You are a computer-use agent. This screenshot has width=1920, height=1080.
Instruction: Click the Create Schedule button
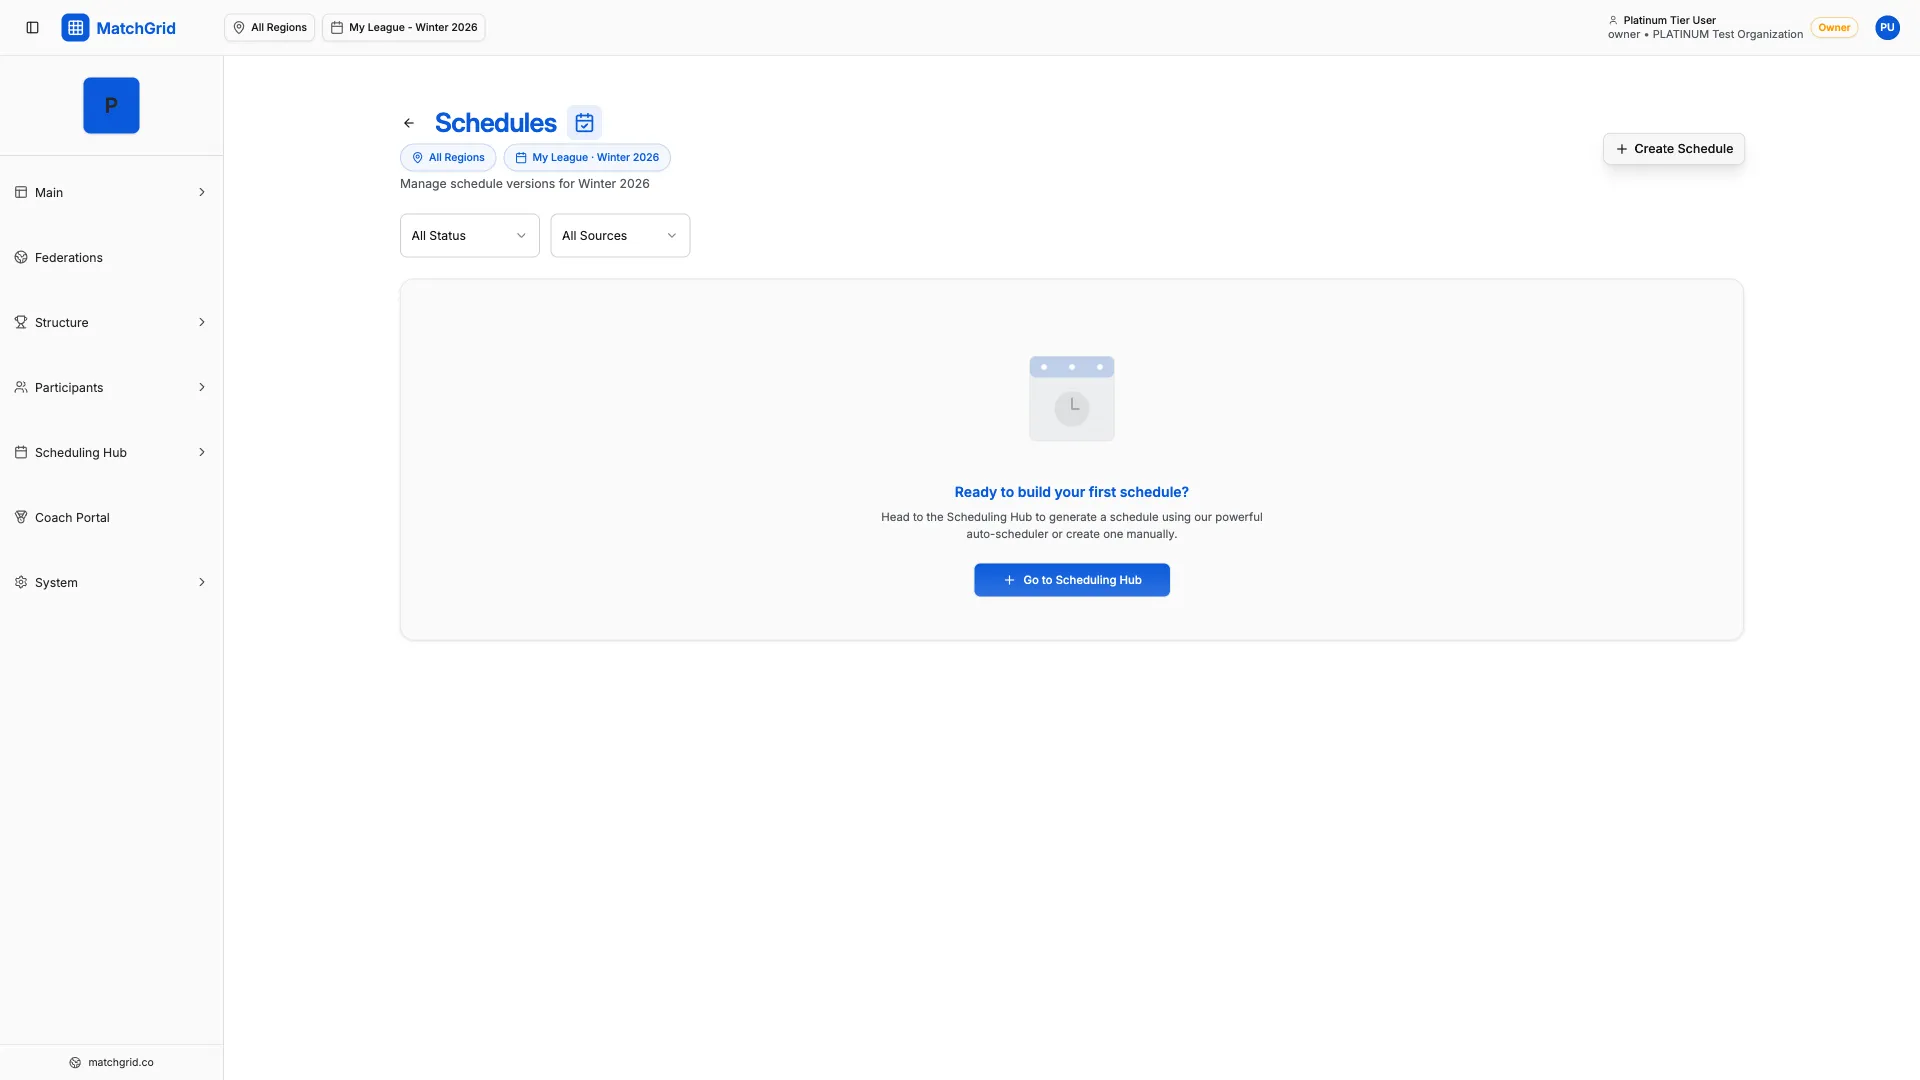[x=1673, y=148]
